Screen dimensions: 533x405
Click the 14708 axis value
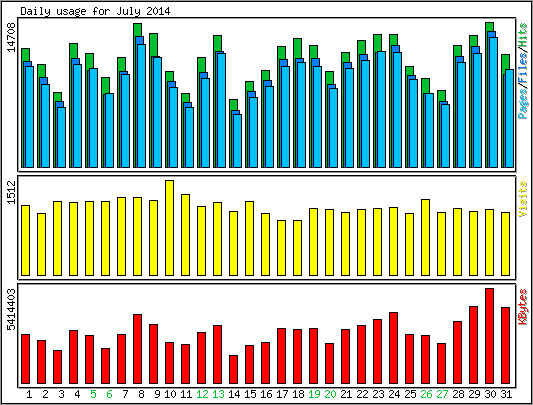coord(12,37)
